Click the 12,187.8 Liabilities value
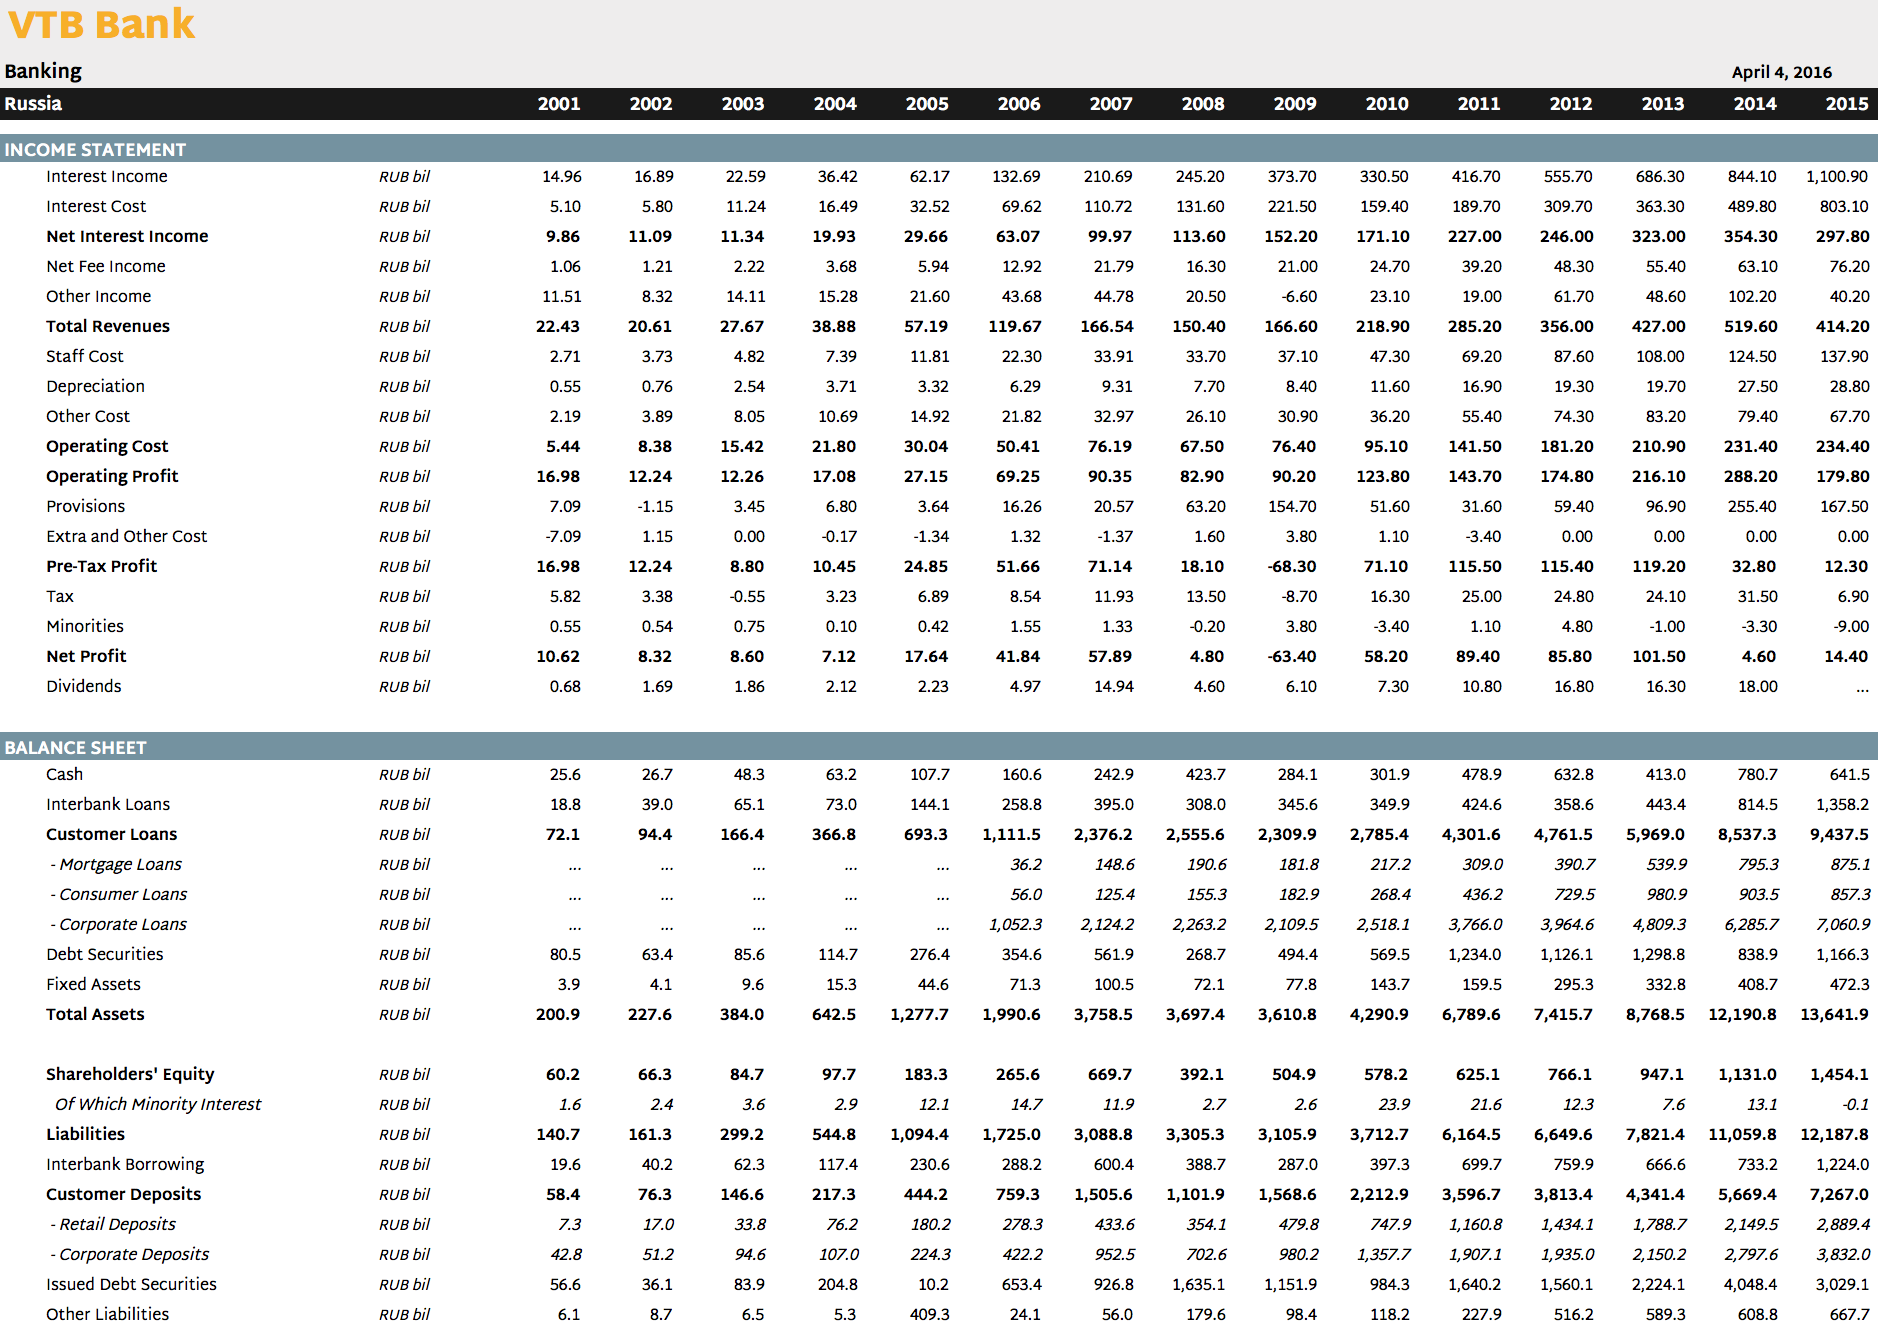 (1834, 1134)
